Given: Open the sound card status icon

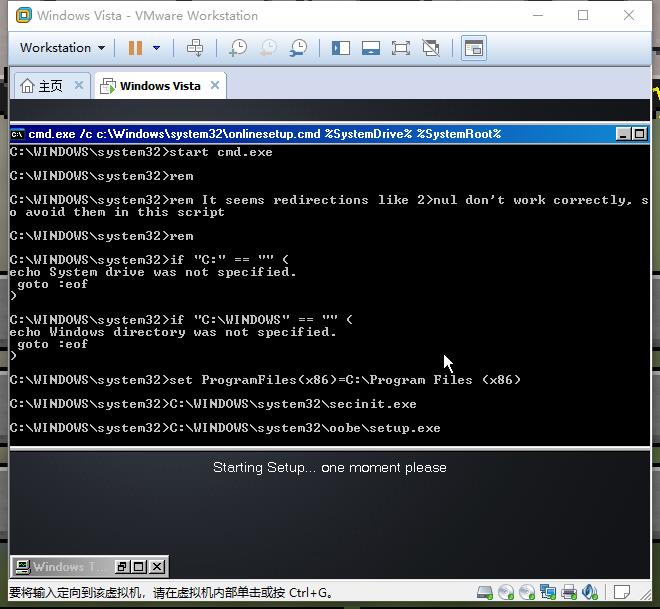Looking at the screenshot, I should point(589,593).
